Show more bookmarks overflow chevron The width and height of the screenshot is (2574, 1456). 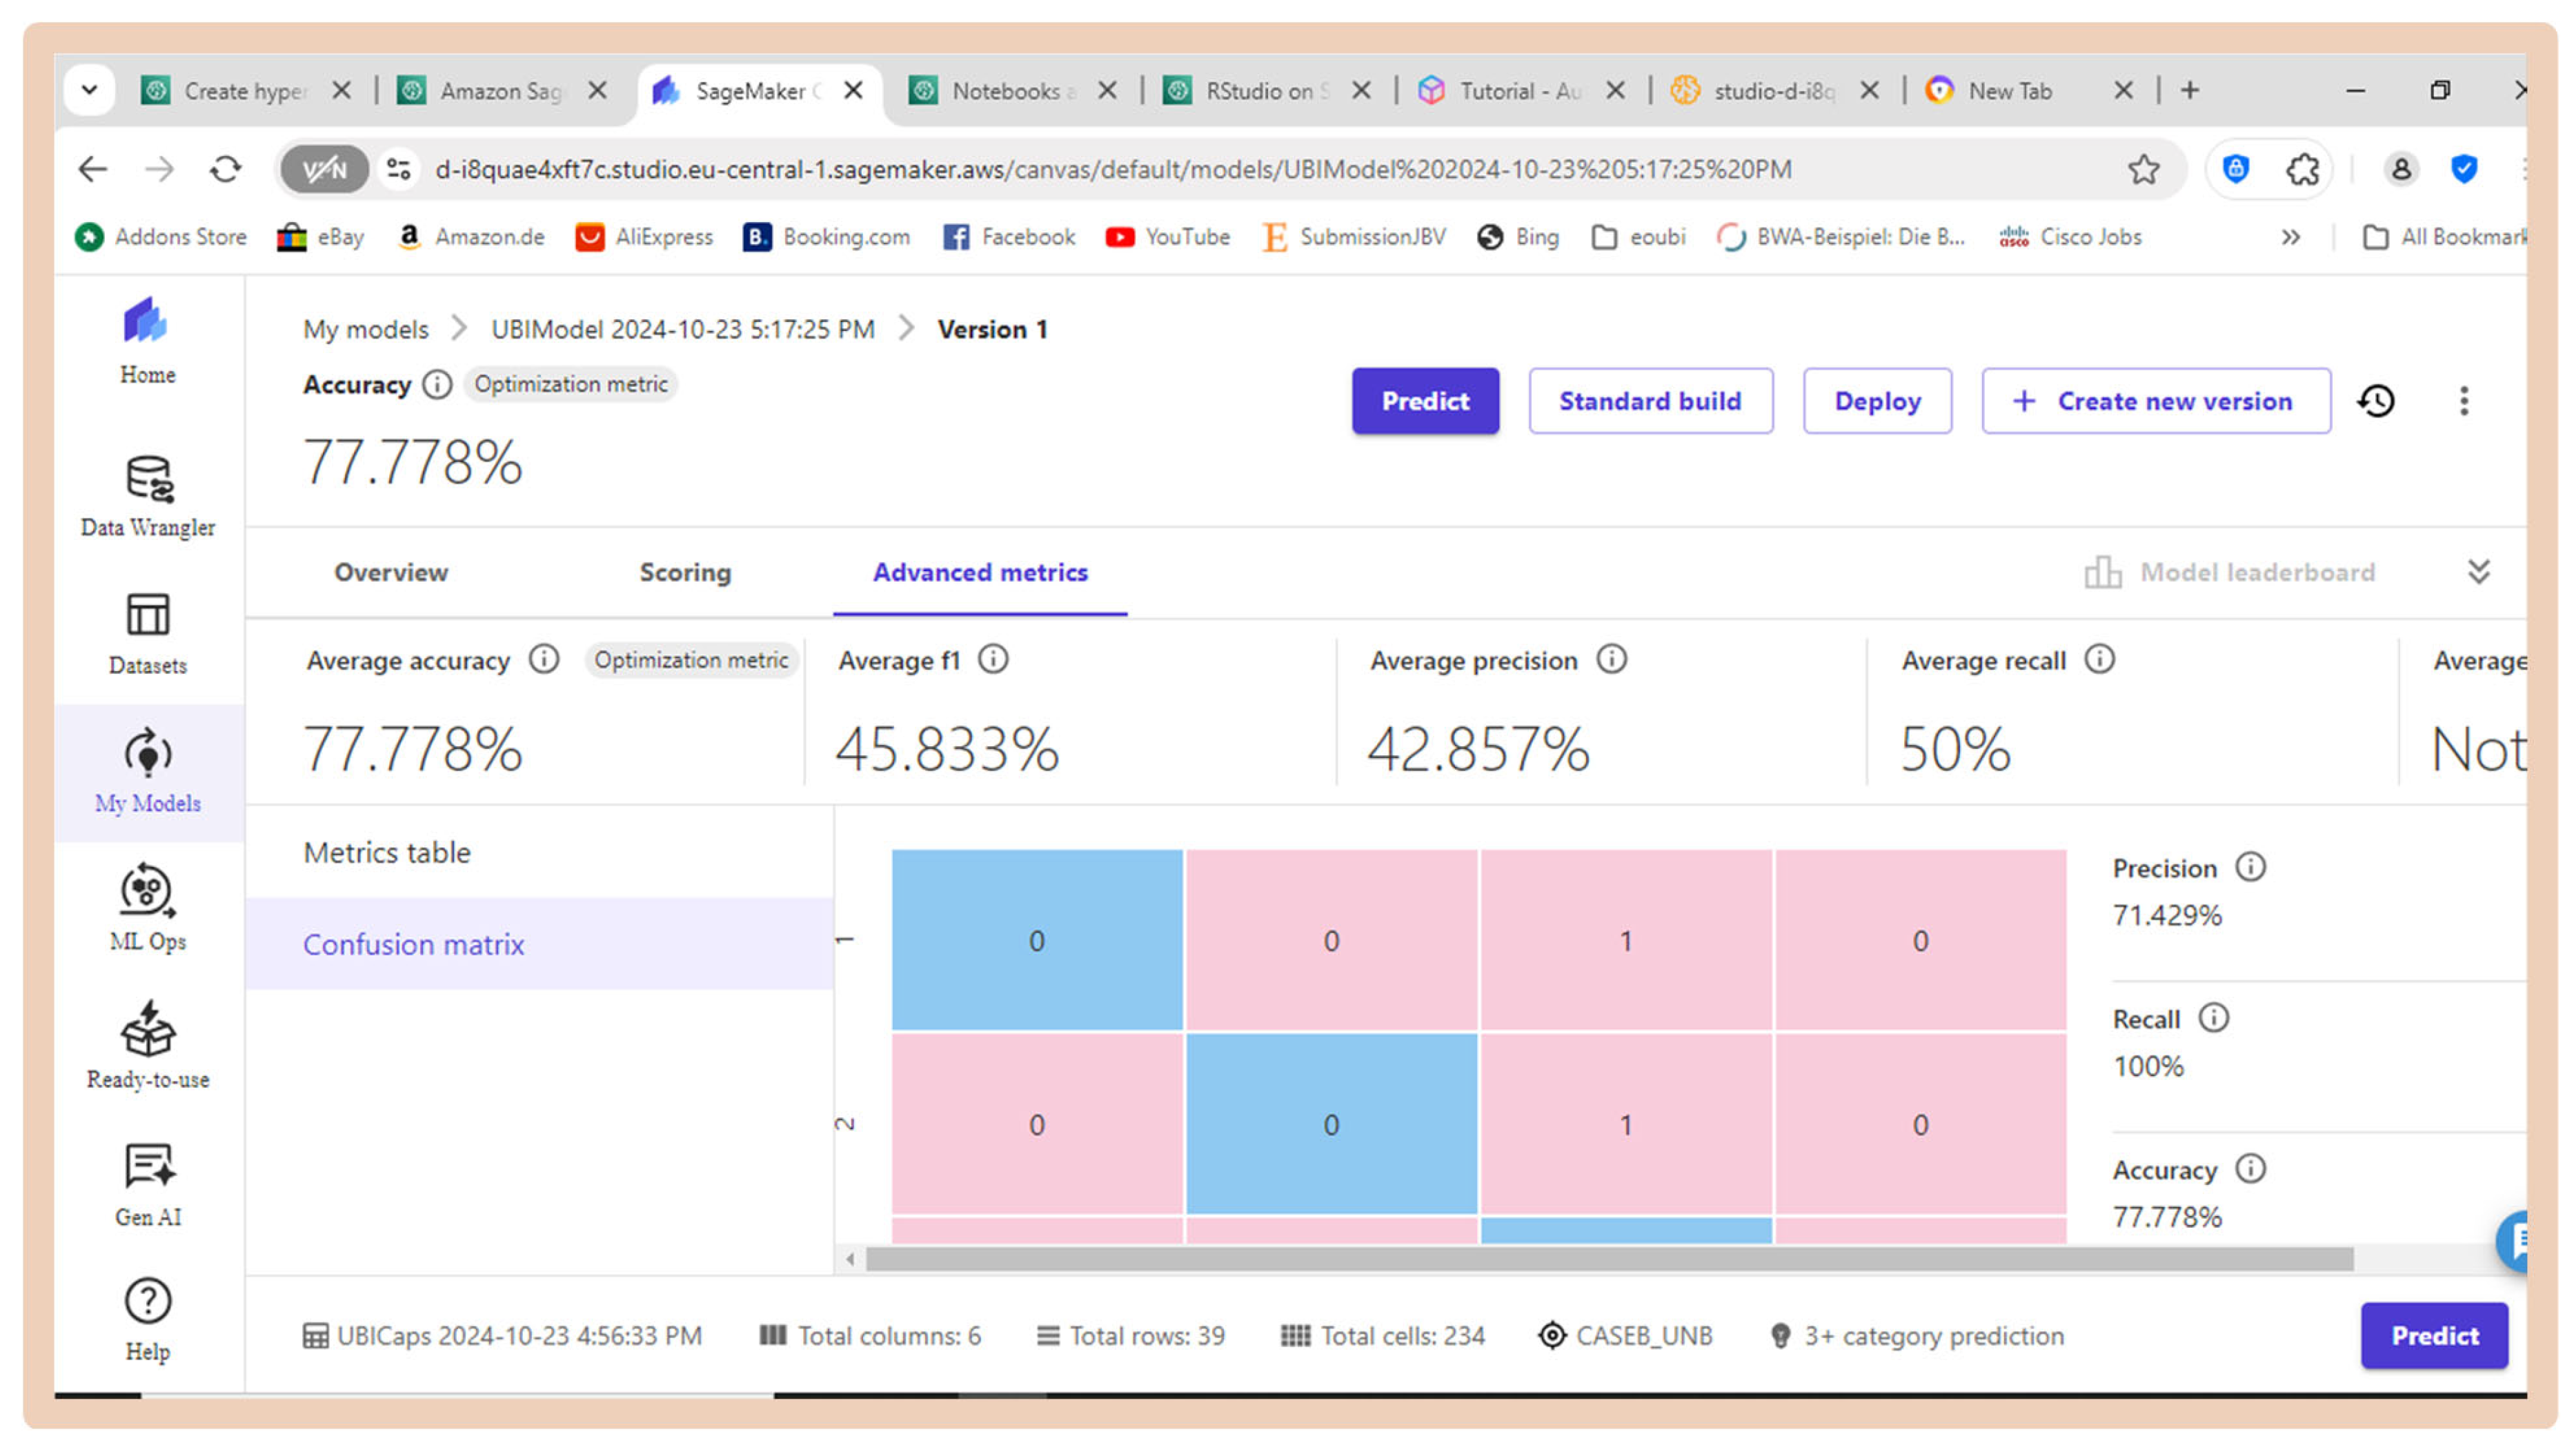(2290, 237)
